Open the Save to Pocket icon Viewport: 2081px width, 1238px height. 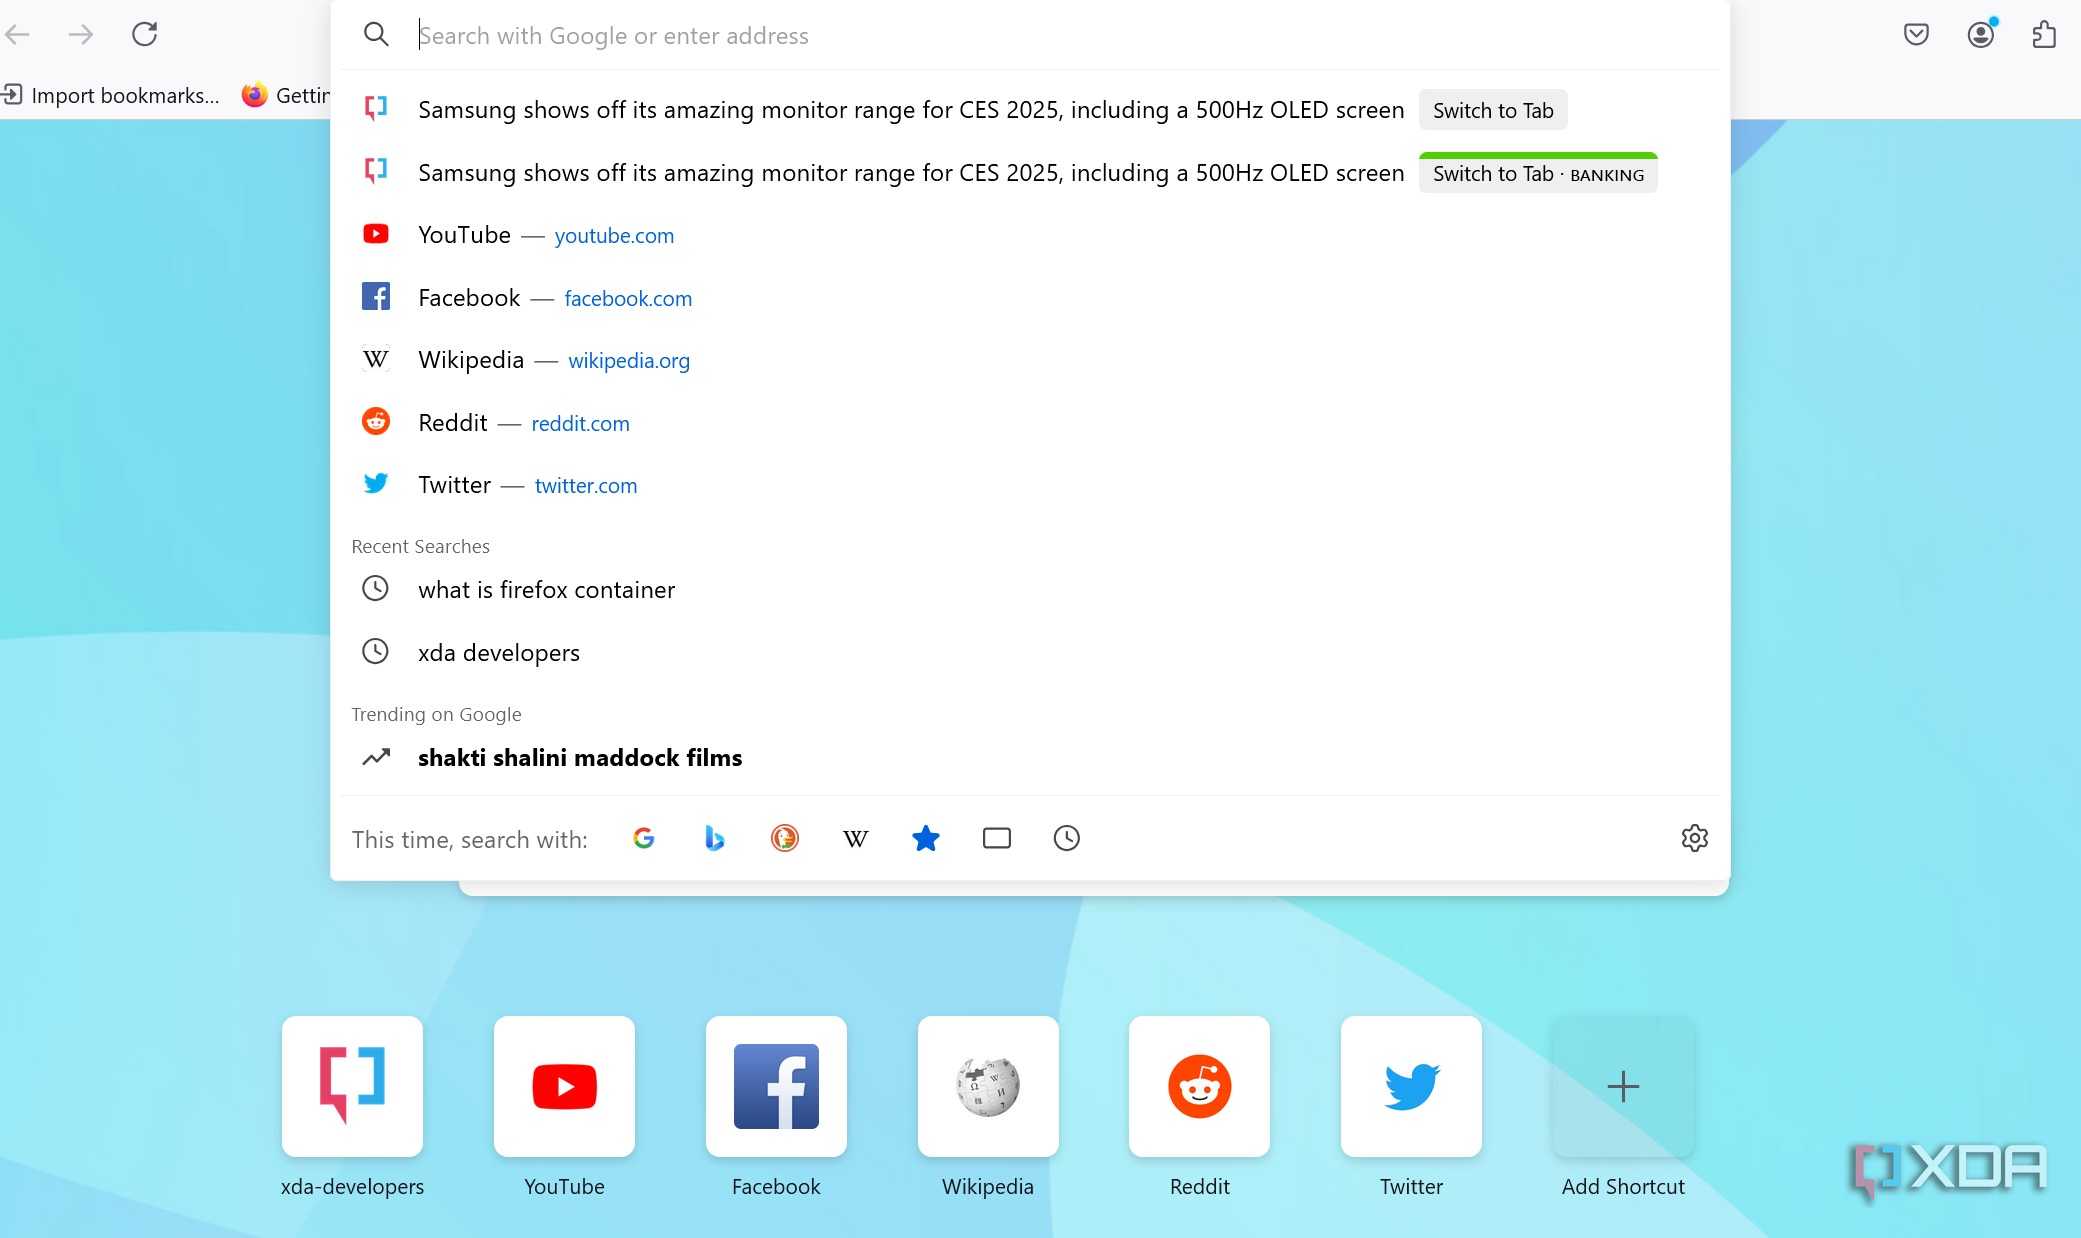click(1916, 35)
